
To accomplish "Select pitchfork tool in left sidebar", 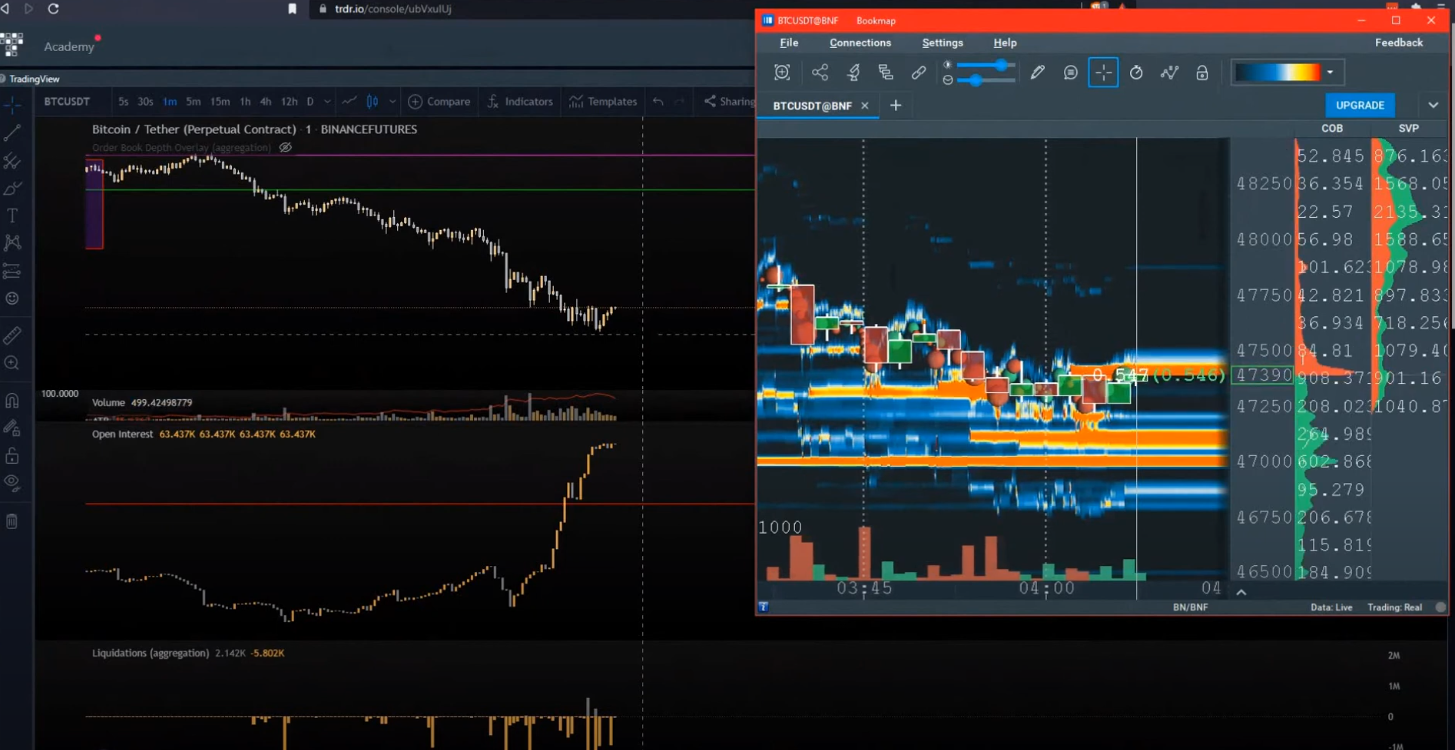I will [x=12, y=160].
